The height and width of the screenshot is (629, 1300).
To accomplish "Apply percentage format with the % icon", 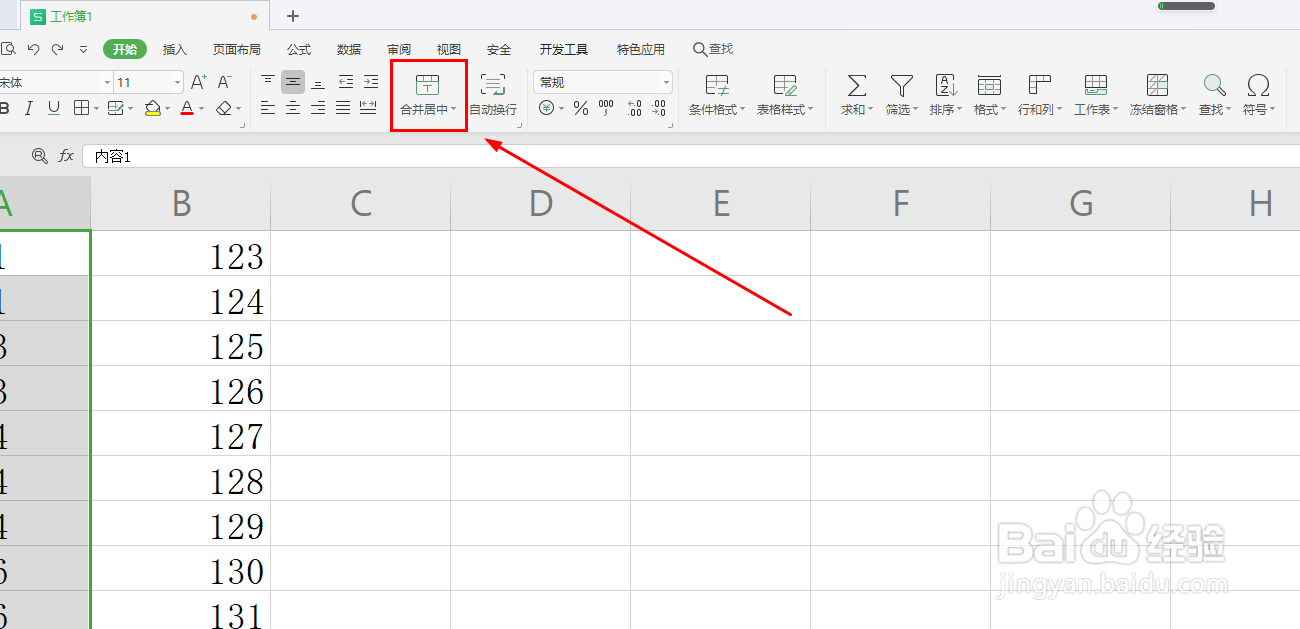I will coord(580,109).
